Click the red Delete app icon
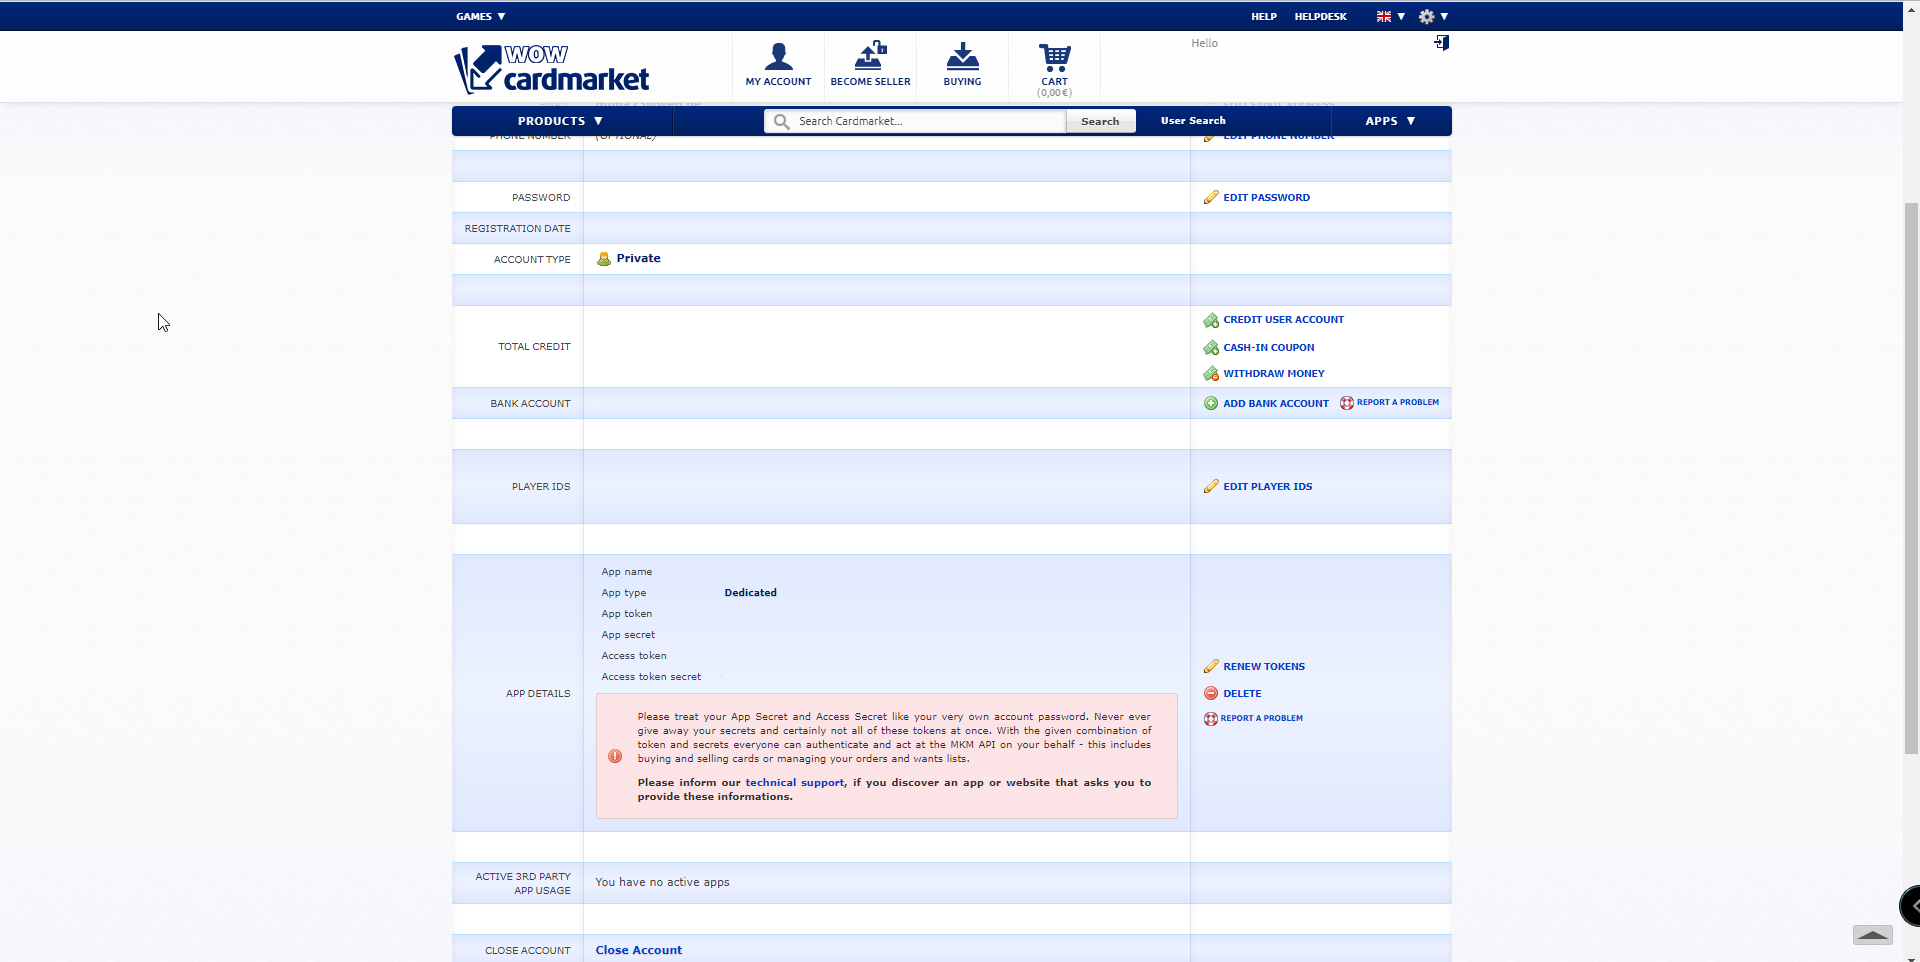This screenshot has height=962, width=1920. (1211, 694)
